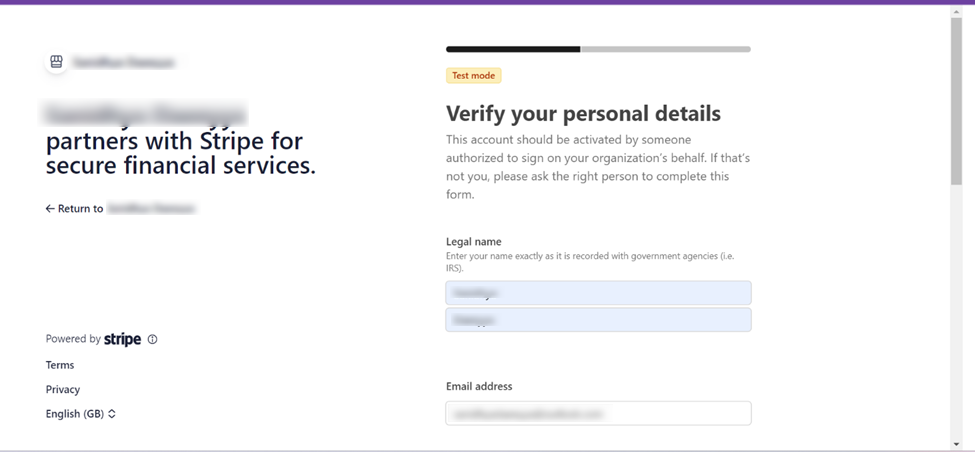This screenshot has width=975, height=452.
Task: Click the second Legal name input field
Action: 598,320
